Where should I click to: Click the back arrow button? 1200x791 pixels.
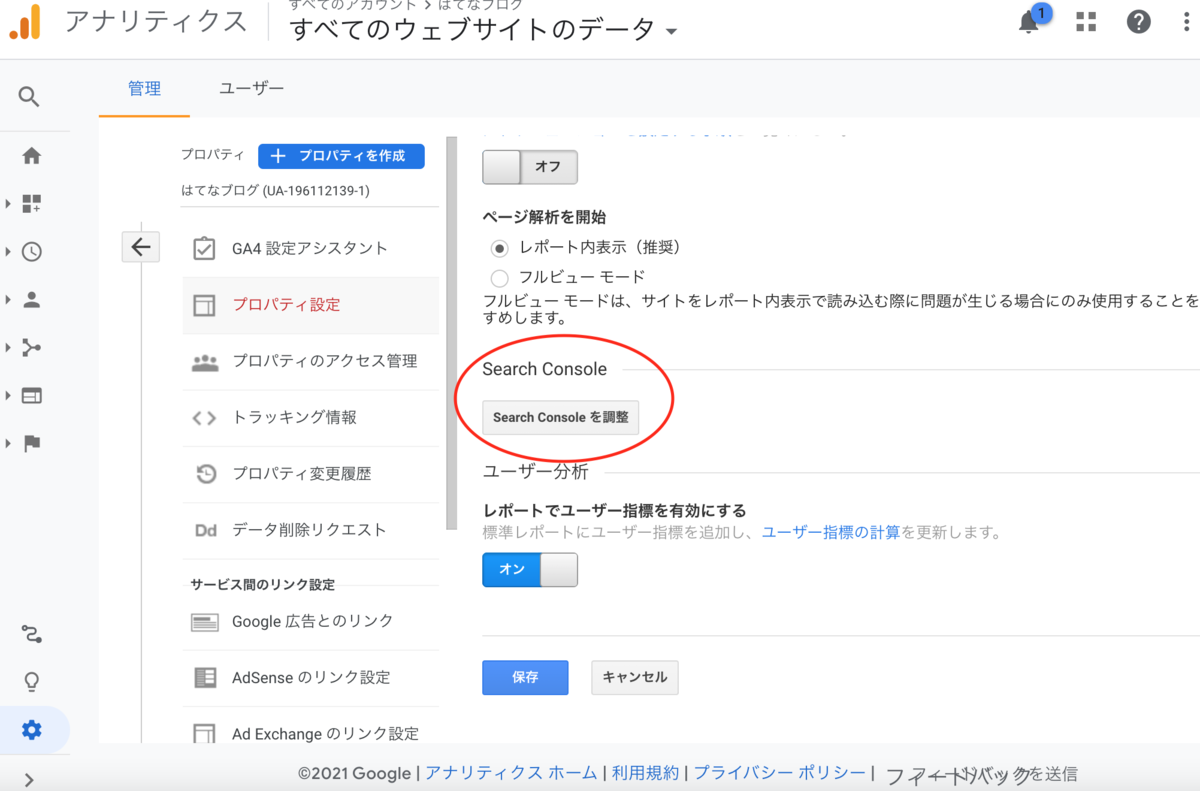(x=140, y=247)
